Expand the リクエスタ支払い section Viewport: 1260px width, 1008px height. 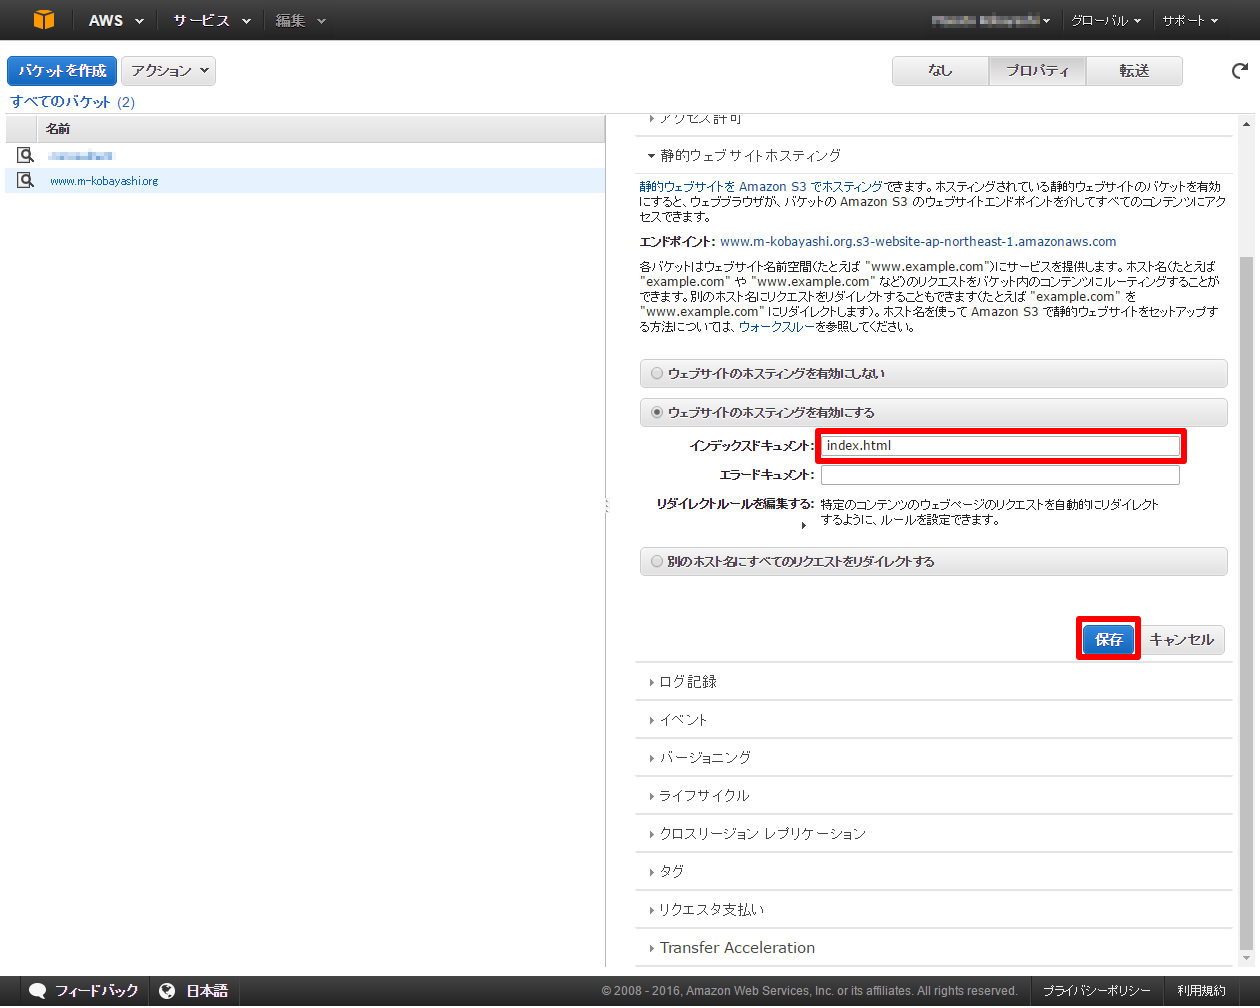click(706, 909)
